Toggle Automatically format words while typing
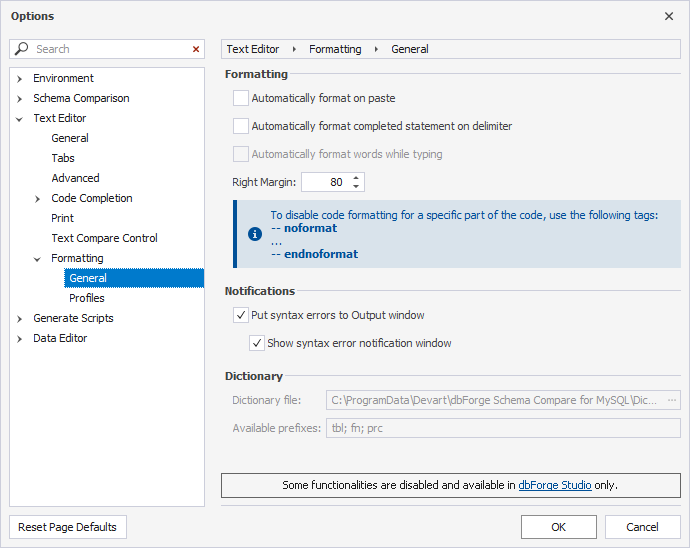Image resolution: width=690 pixels, height=548 pixels. 241,154
